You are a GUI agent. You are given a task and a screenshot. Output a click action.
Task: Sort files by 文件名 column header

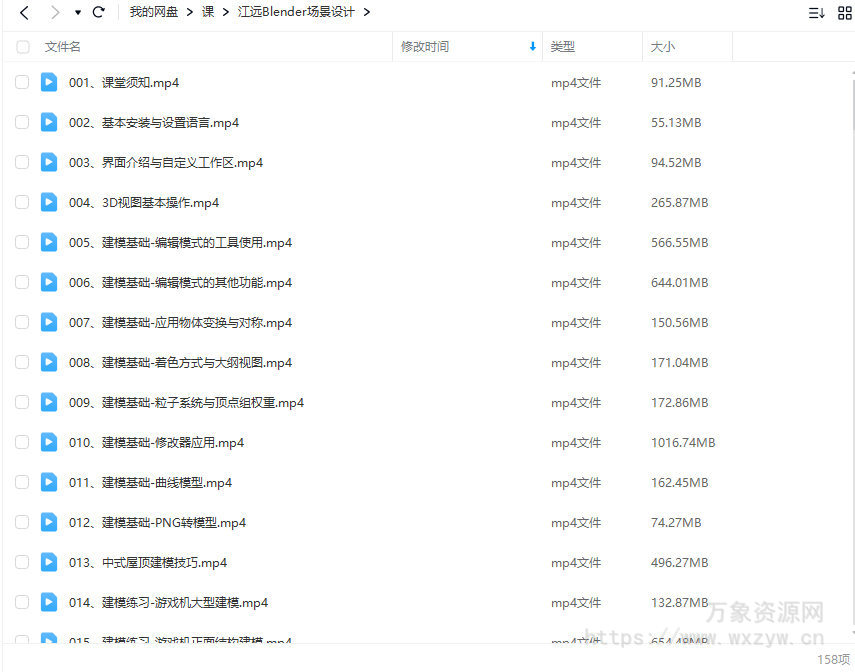[63, 47]
